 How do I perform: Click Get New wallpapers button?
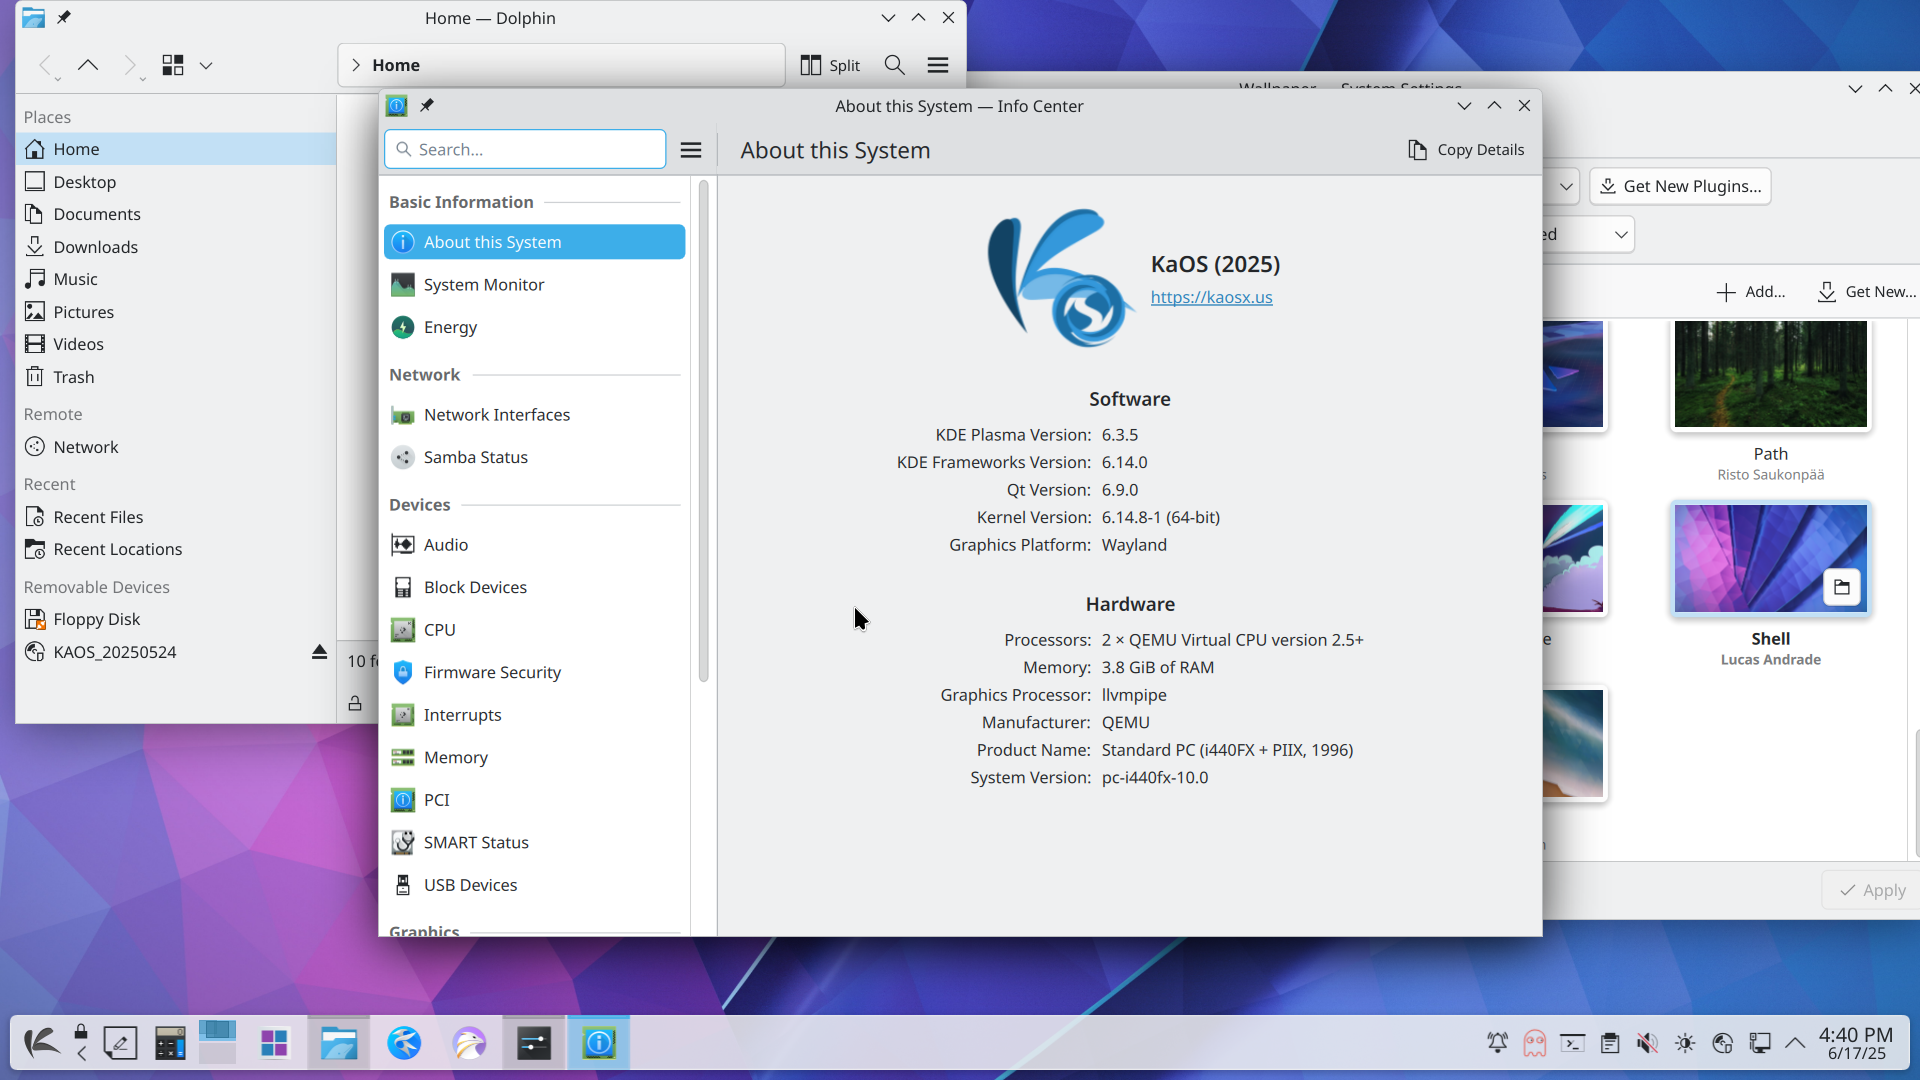1867,292
